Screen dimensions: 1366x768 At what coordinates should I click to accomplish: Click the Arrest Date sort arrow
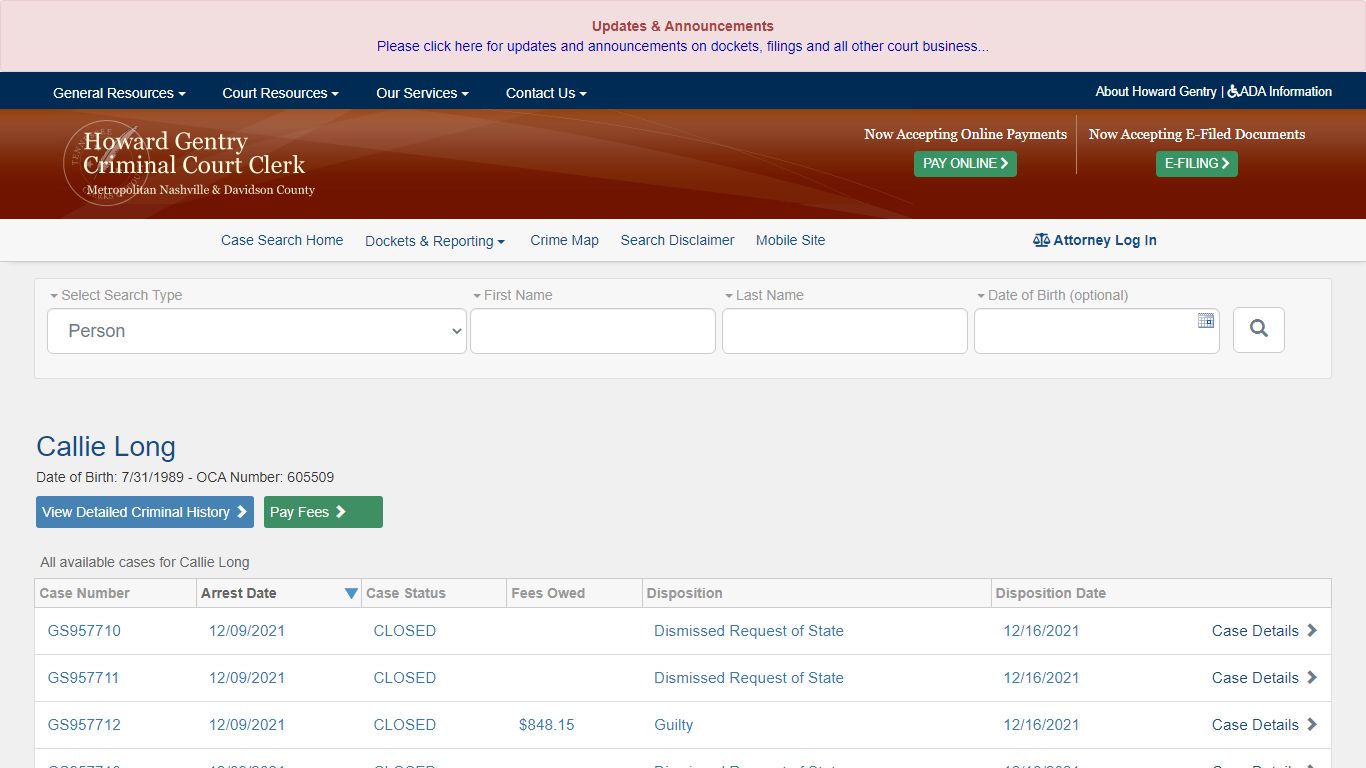pos(351,593)
